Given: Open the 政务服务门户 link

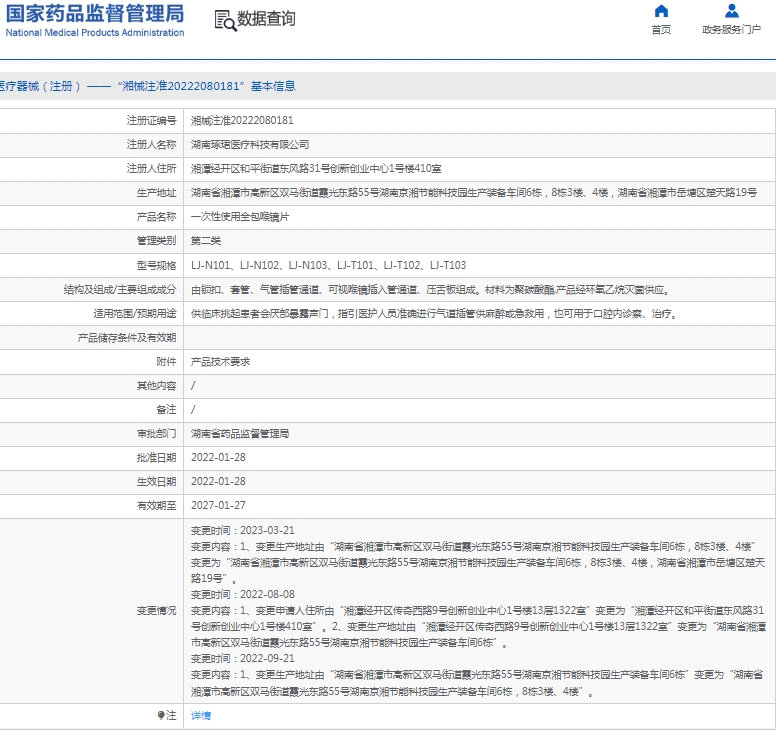Looking at the screenshot, I should pyautogui.click(x=731, y=30).
